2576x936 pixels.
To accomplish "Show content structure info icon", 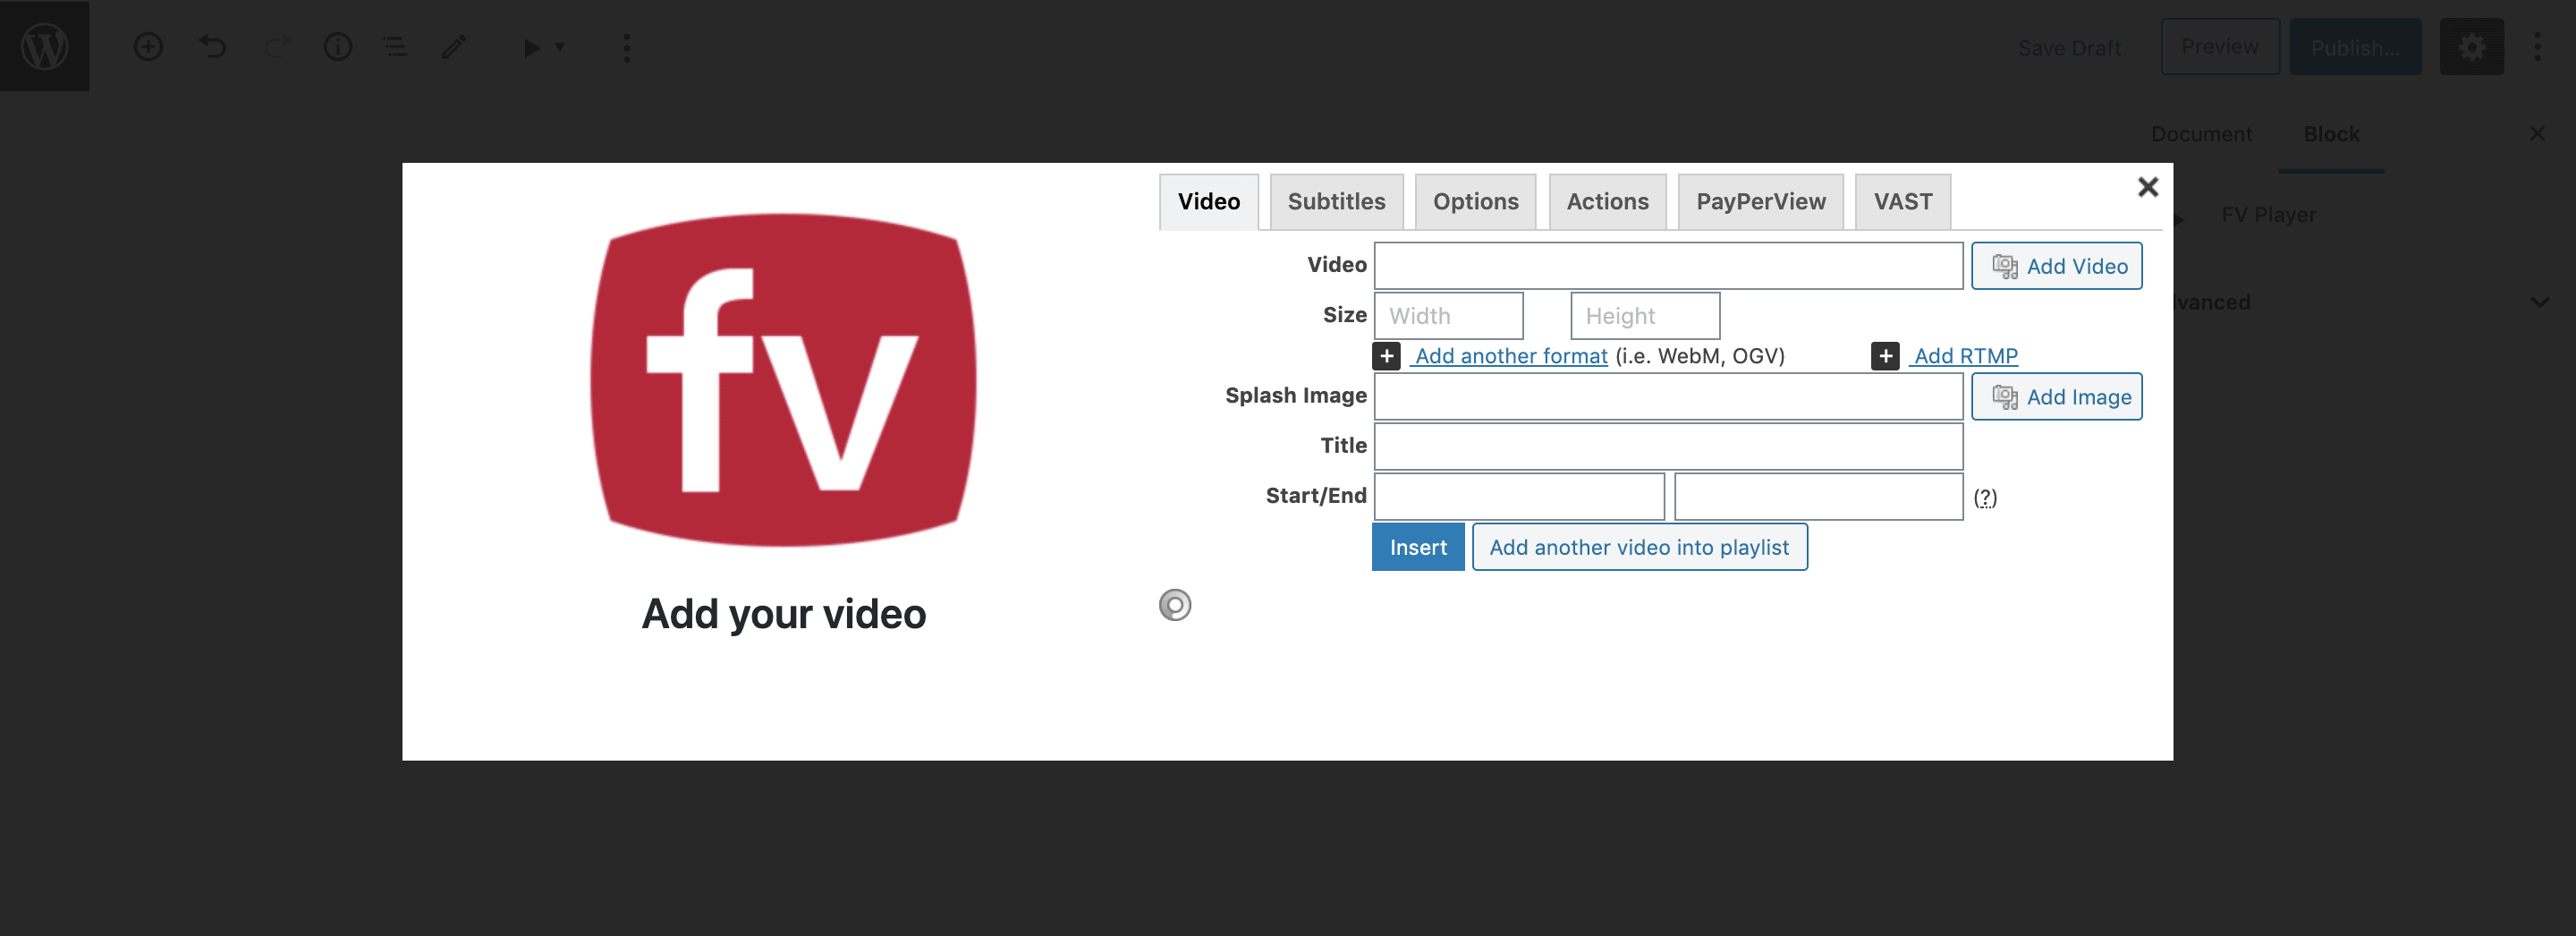I will click(x=338, y=47).
